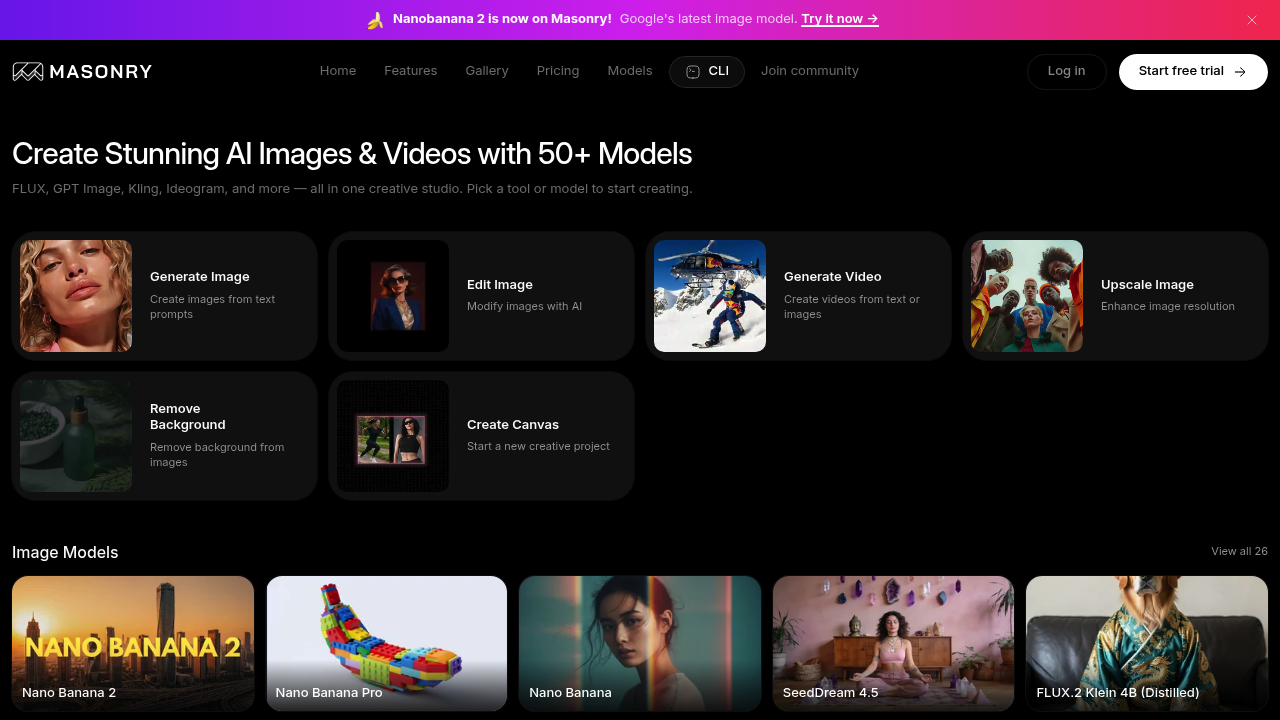Open the Try it now link
Viewport: 1280px width, 720px height.
(839, 18)
